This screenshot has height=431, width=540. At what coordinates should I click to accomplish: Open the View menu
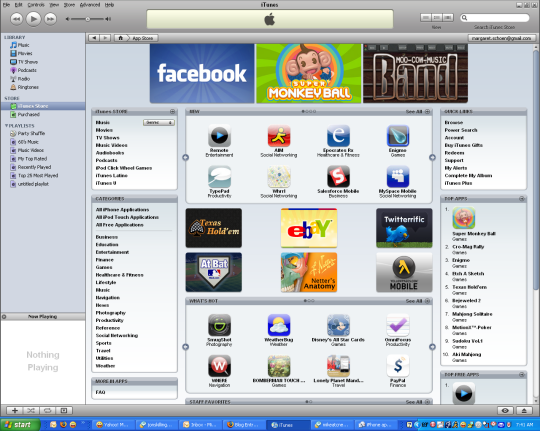click(x=54, y=4)
